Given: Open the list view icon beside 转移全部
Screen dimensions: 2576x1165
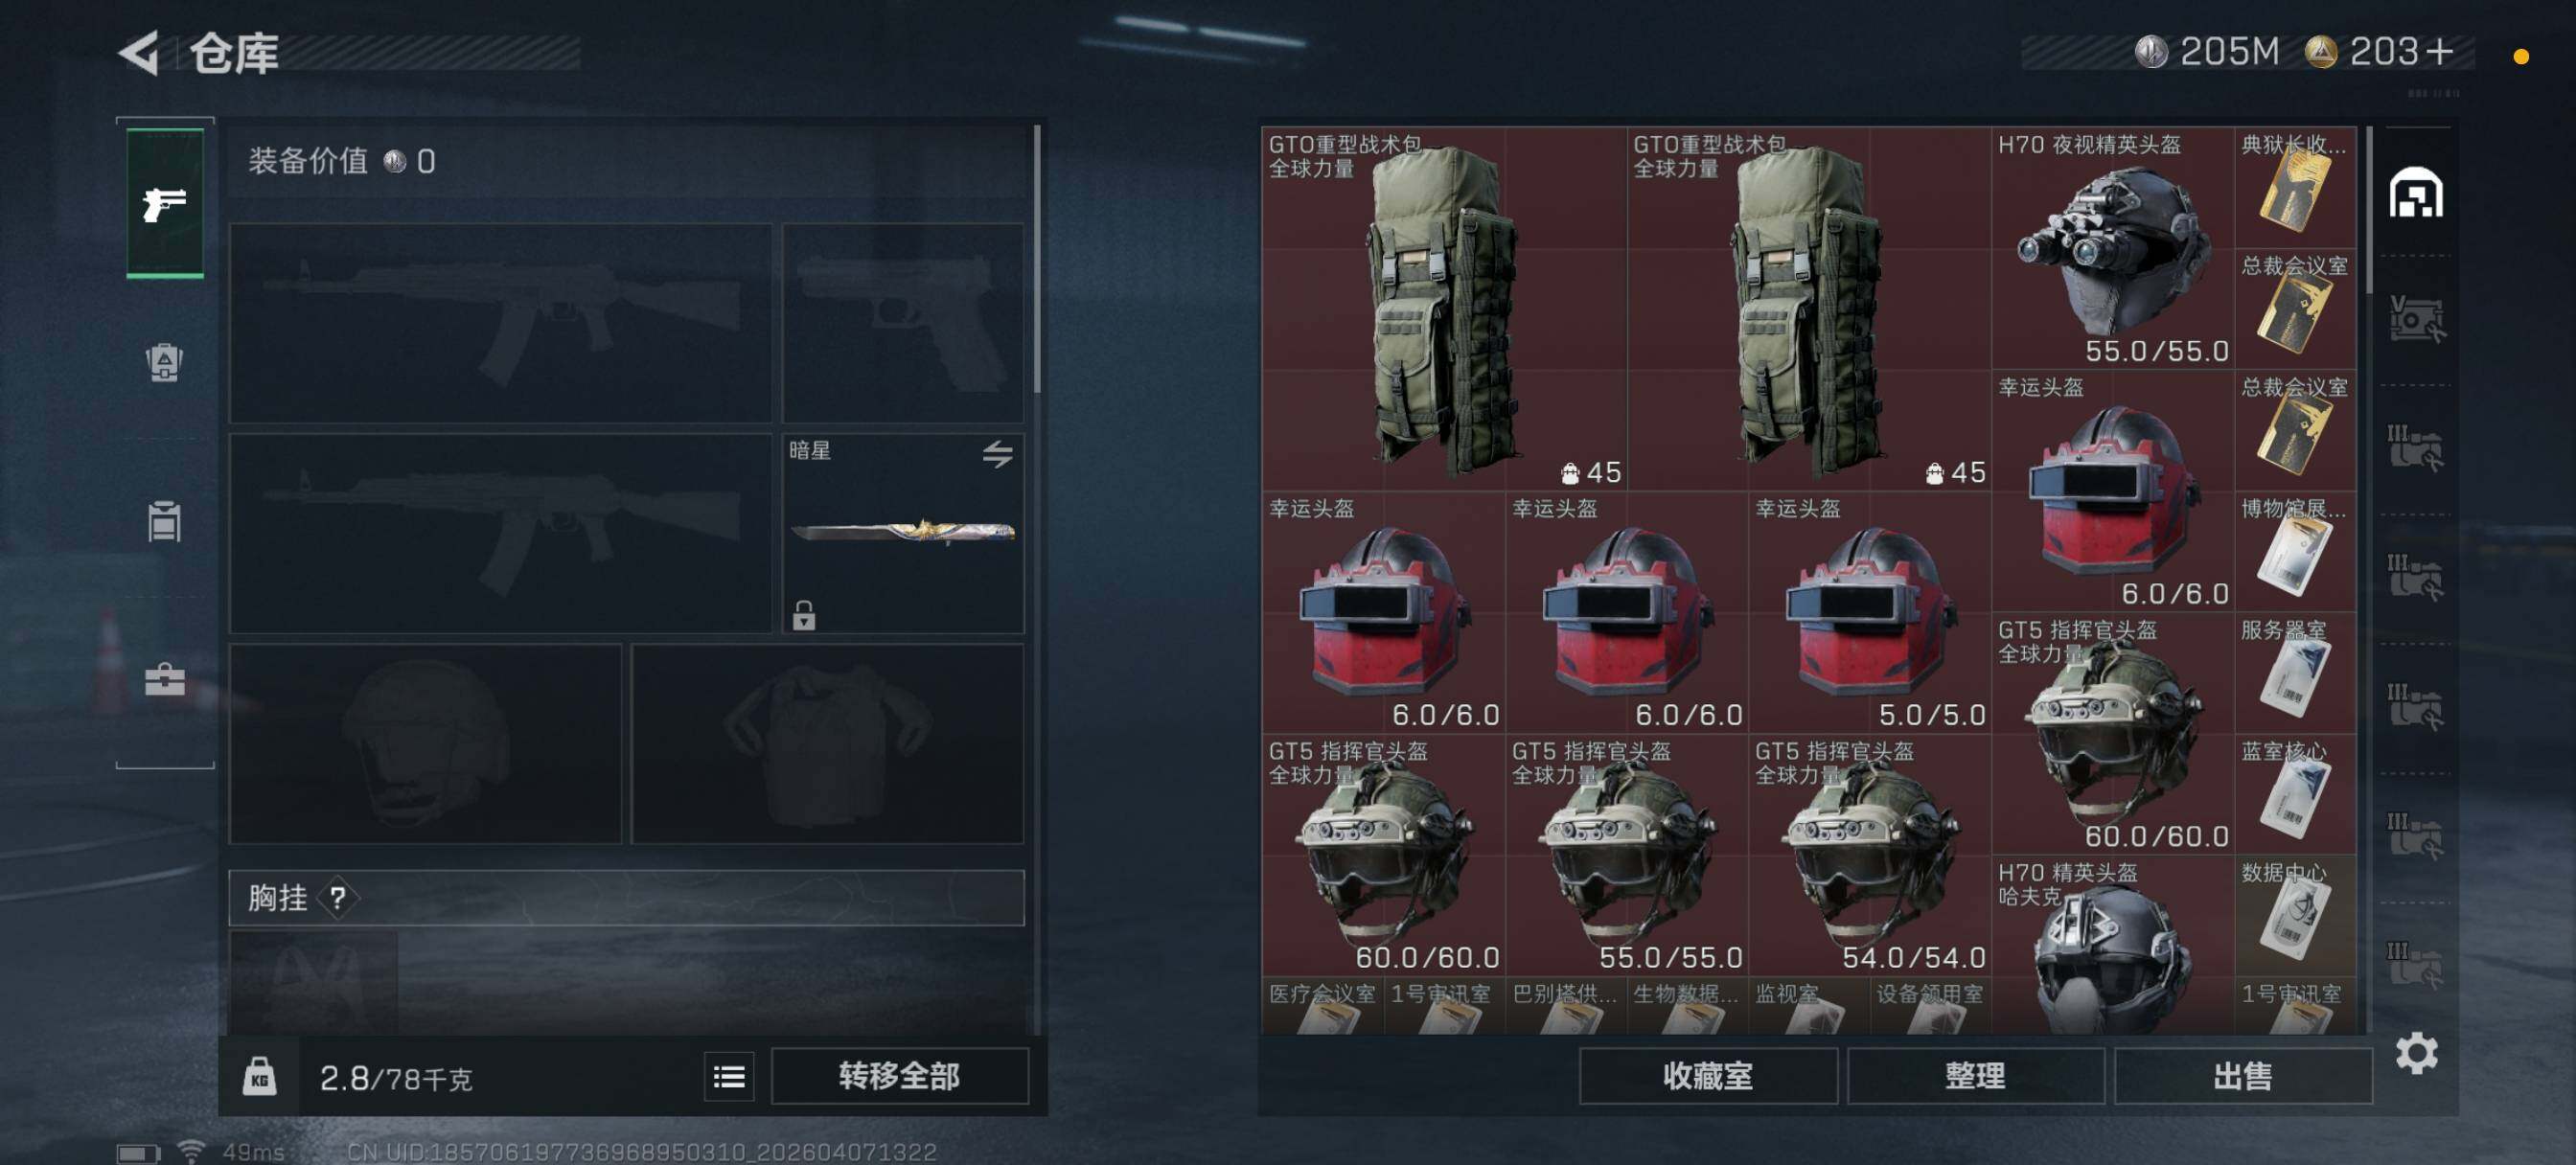Looking at the screenshot, I should point(729,1076).
